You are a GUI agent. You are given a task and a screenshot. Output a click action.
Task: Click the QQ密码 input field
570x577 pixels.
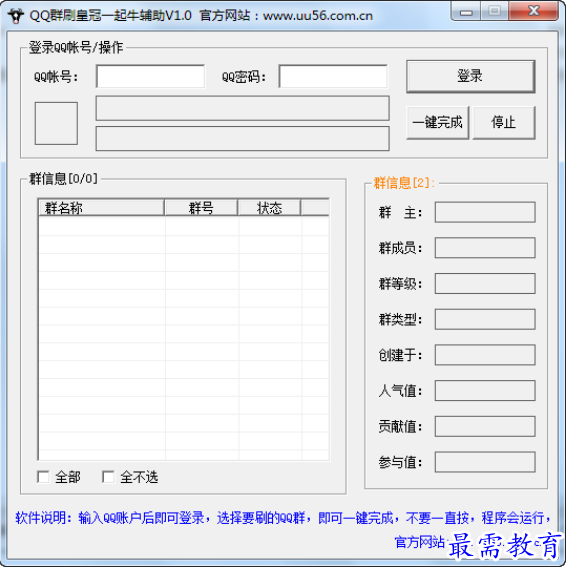click(x=333, y=76)
